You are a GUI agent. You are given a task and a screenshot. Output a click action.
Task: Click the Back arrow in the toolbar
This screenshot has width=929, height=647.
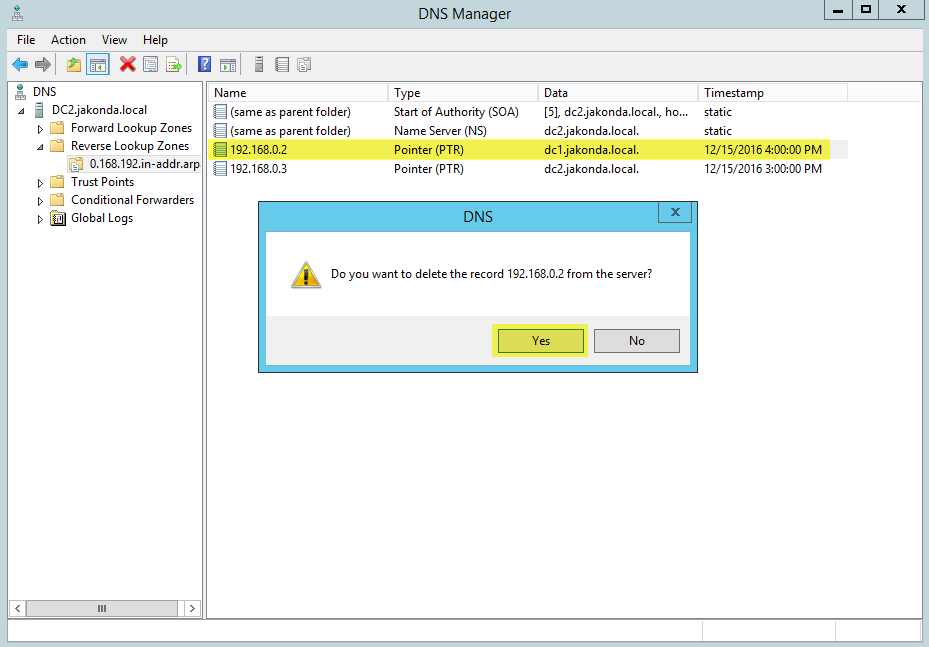coord(20,65)
